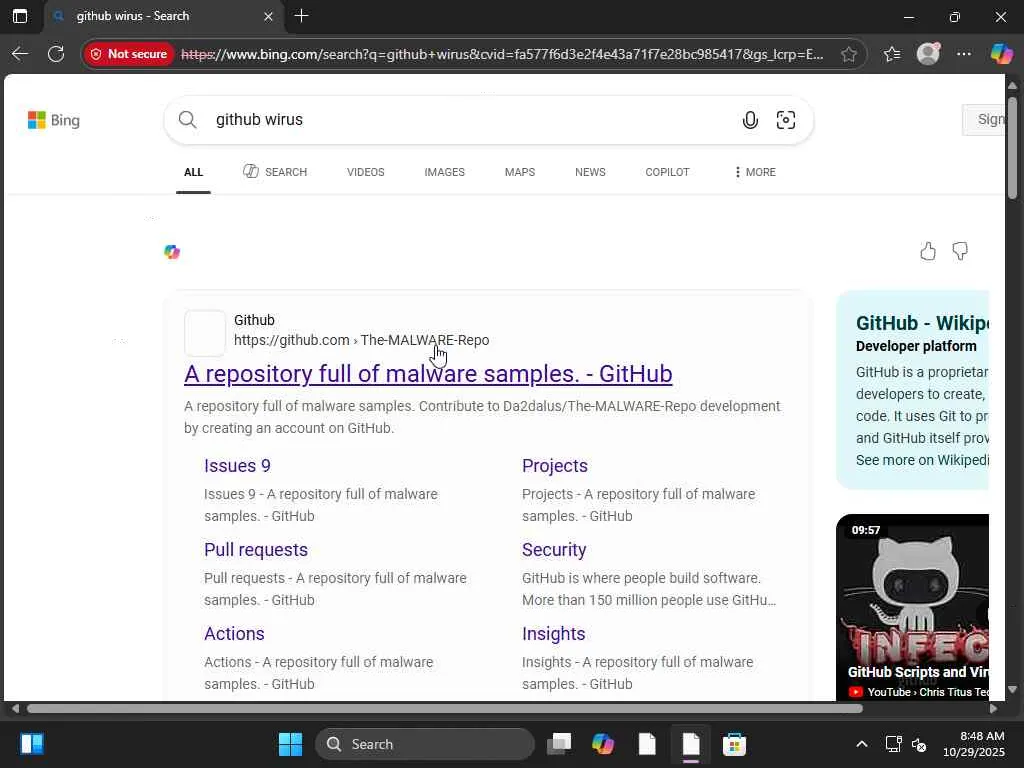
Task: Open the Windows Start menu
Action: 291,744
